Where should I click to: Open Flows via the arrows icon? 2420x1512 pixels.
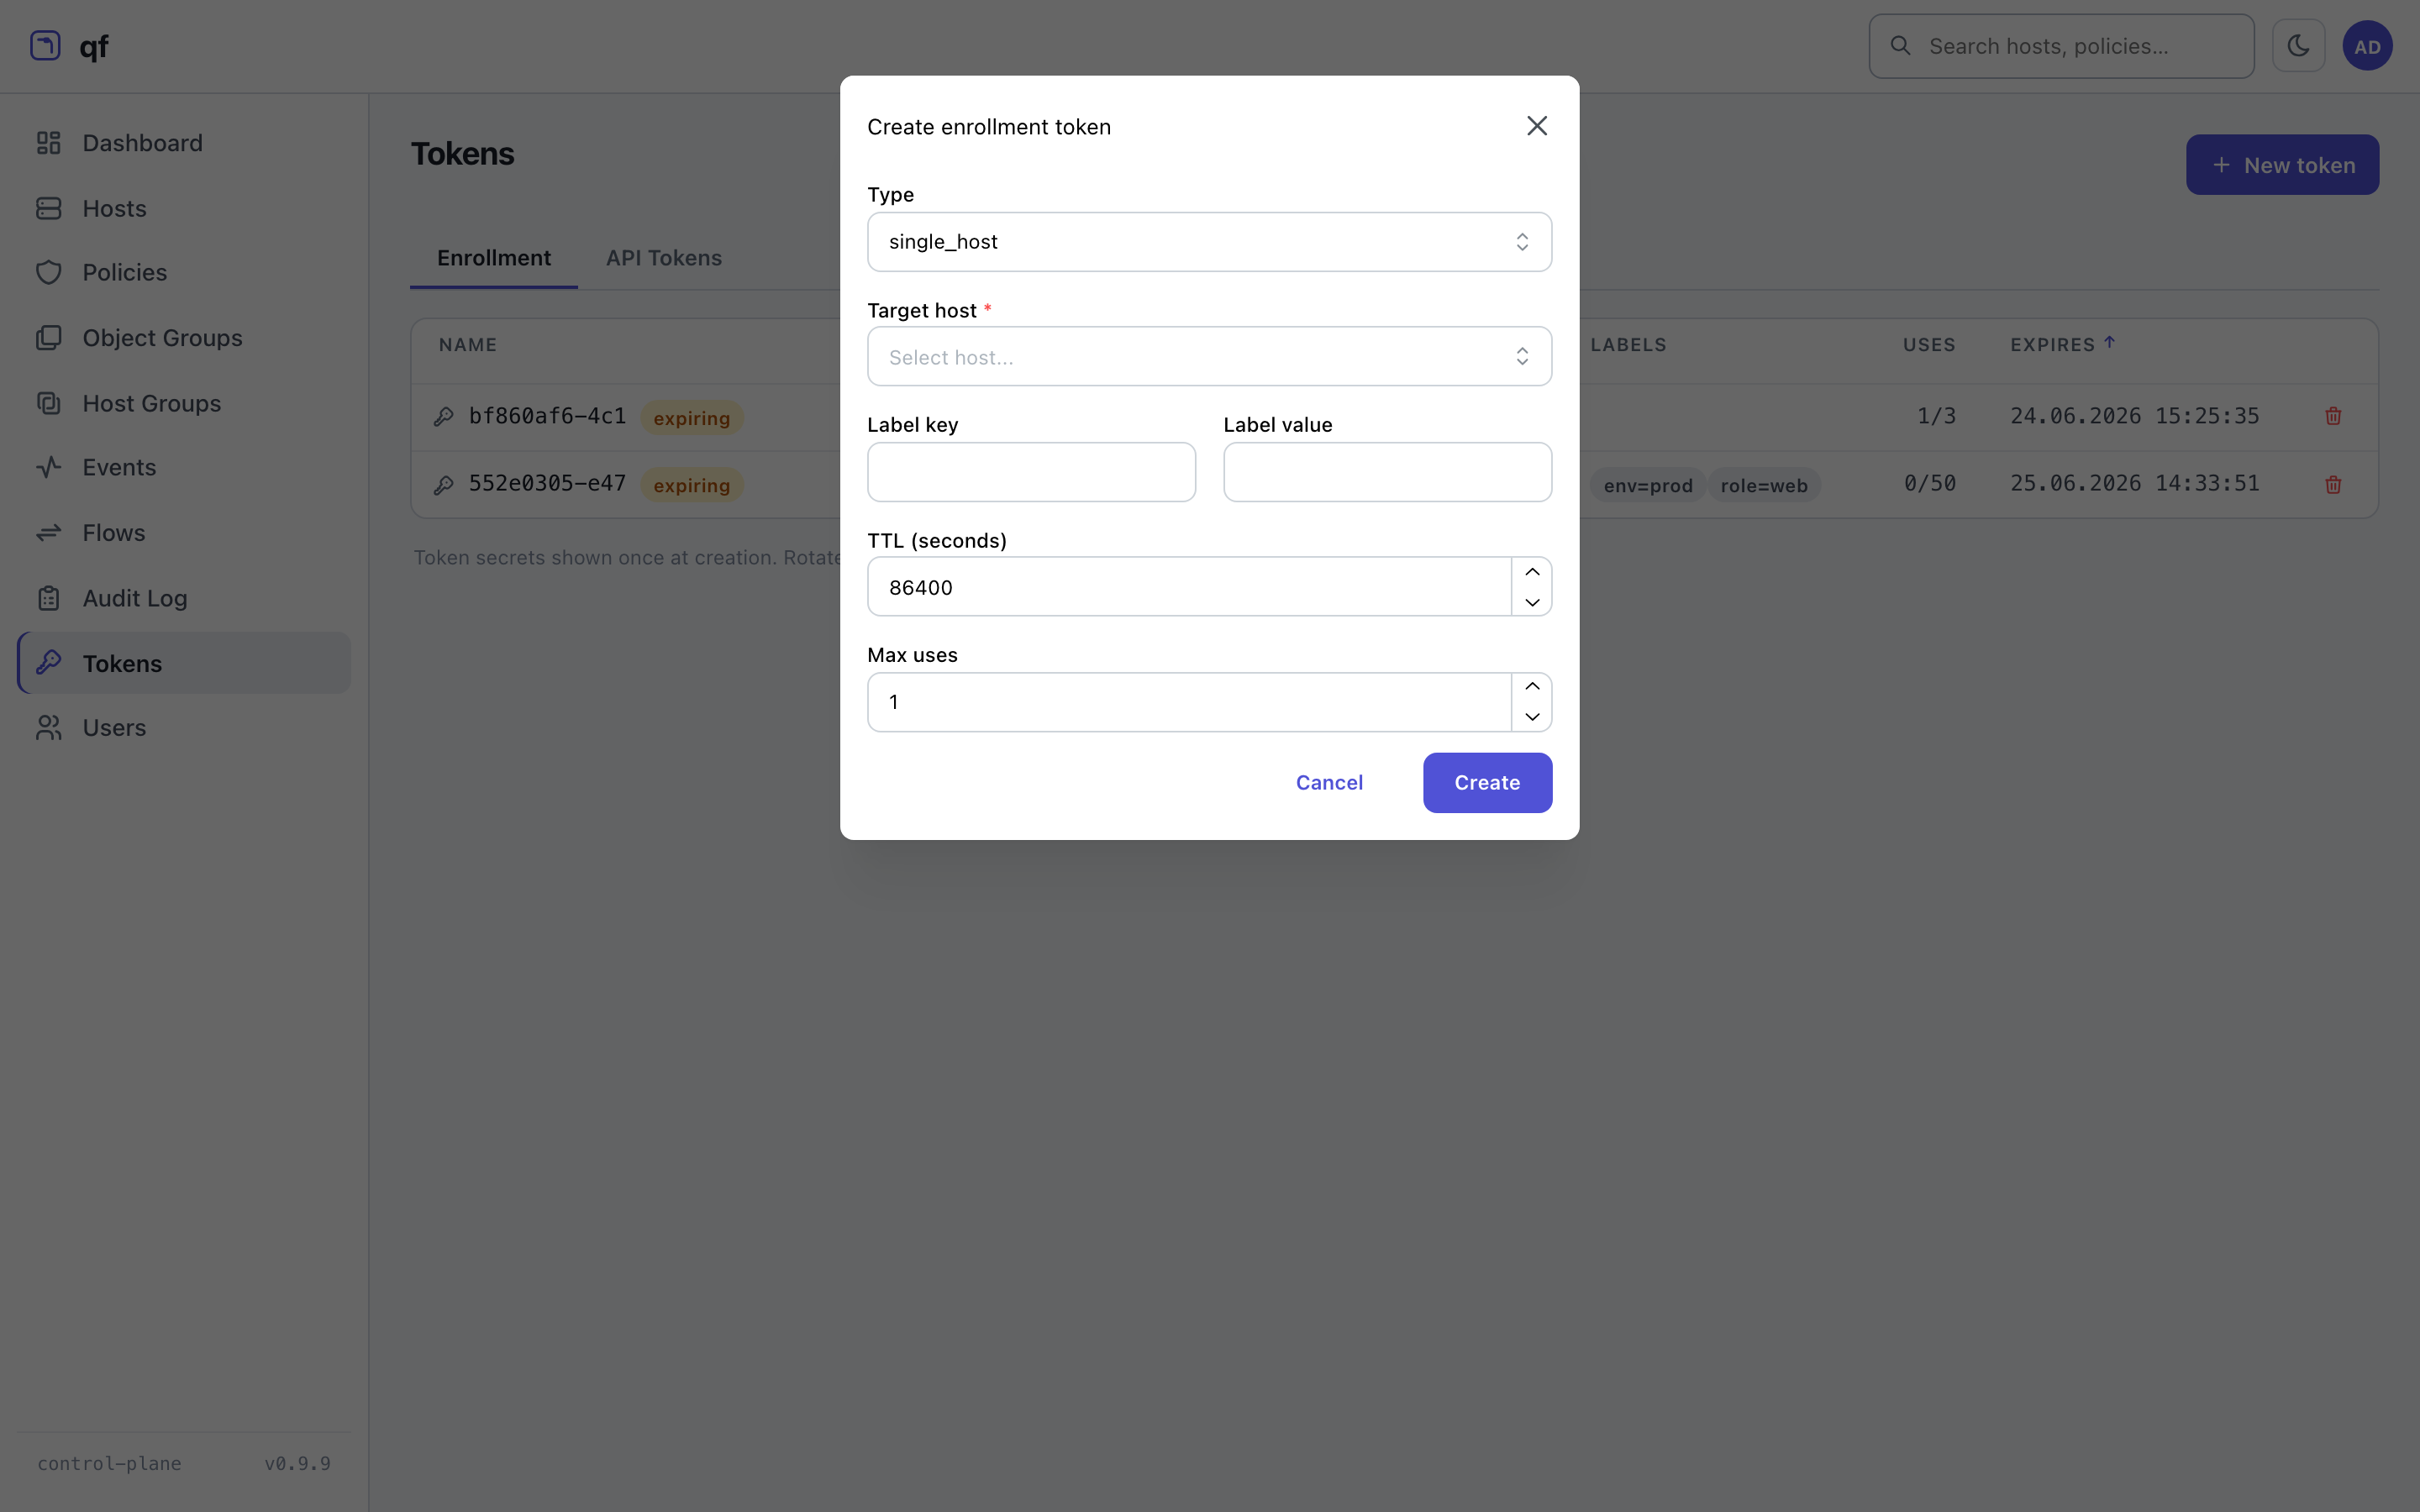click(49, 533)
